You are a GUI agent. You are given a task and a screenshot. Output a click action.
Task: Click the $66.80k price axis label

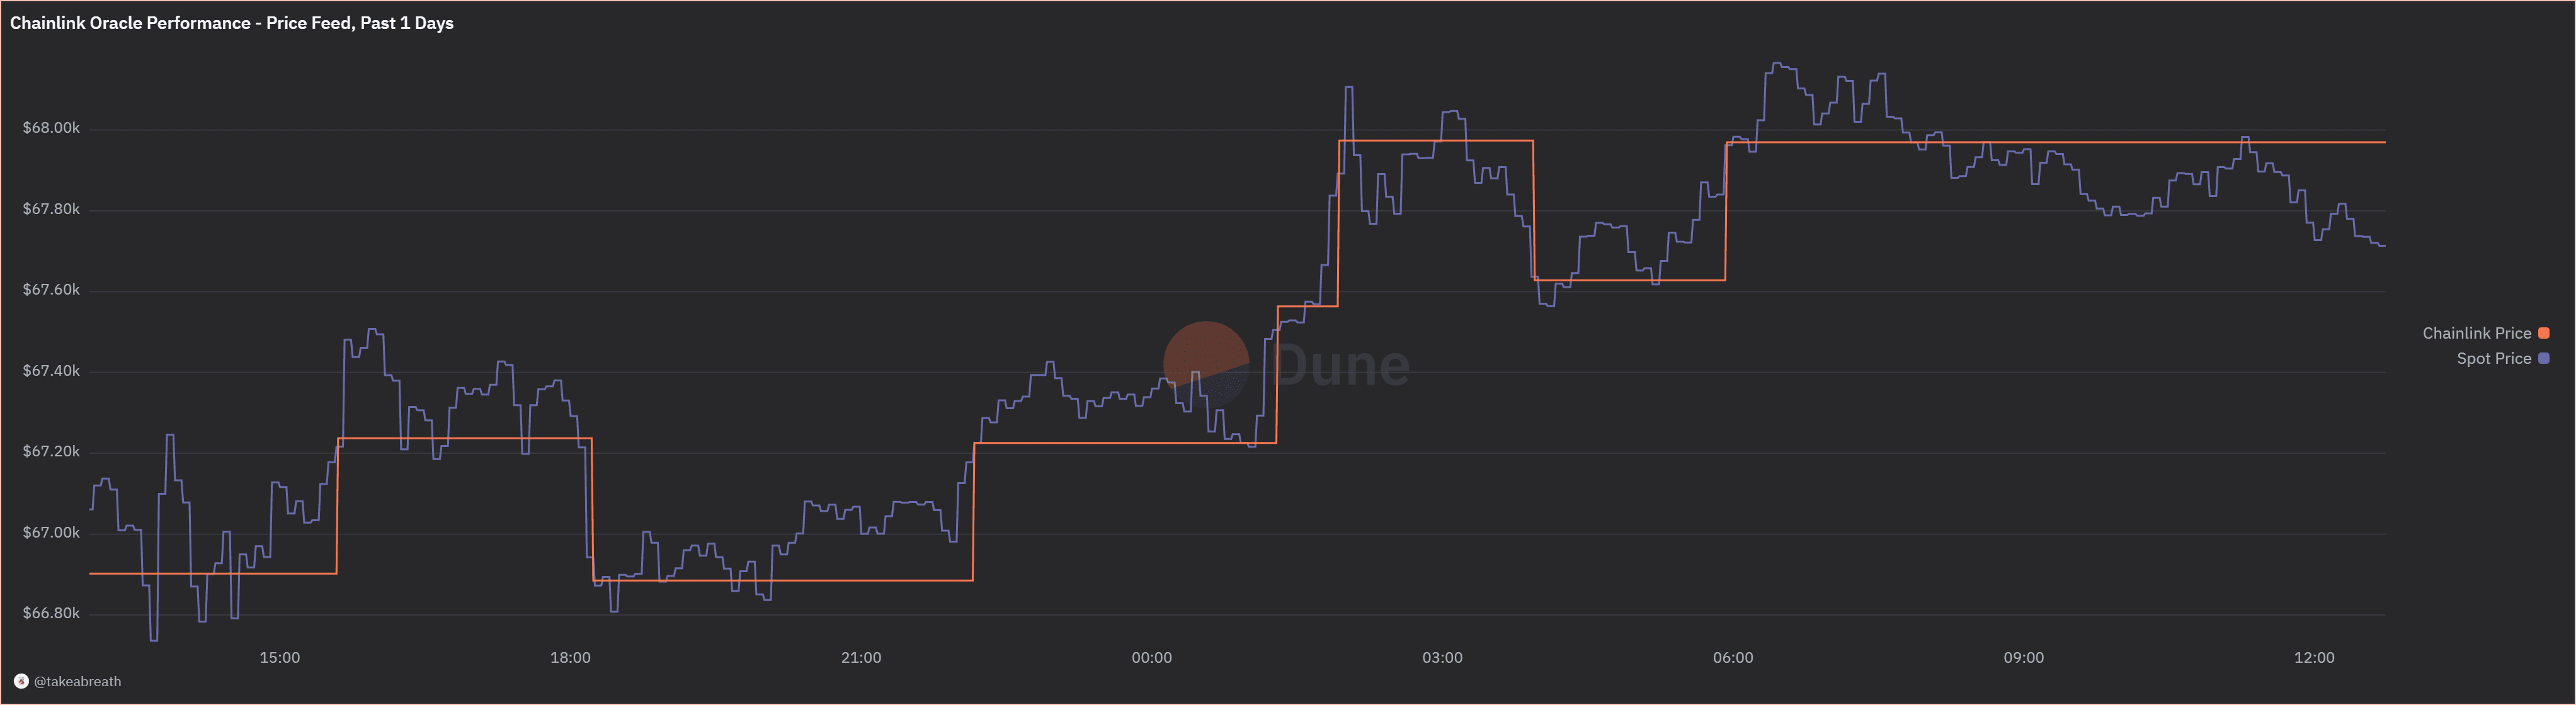coord(51,613)
